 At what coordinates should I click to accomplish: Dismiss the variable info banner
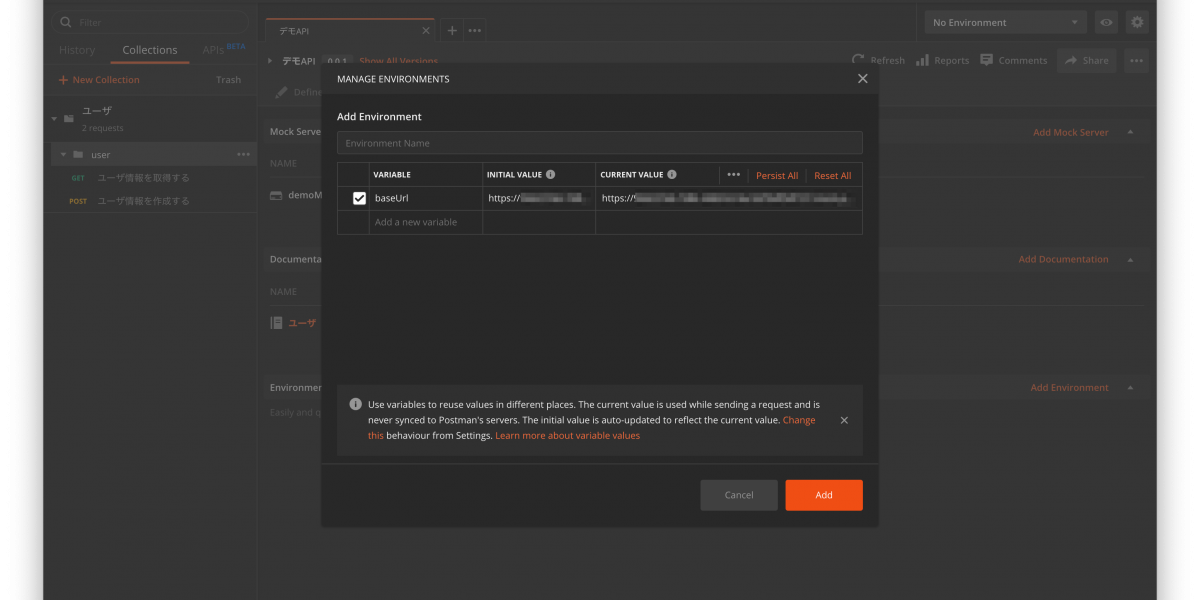(x=844, y=421)
